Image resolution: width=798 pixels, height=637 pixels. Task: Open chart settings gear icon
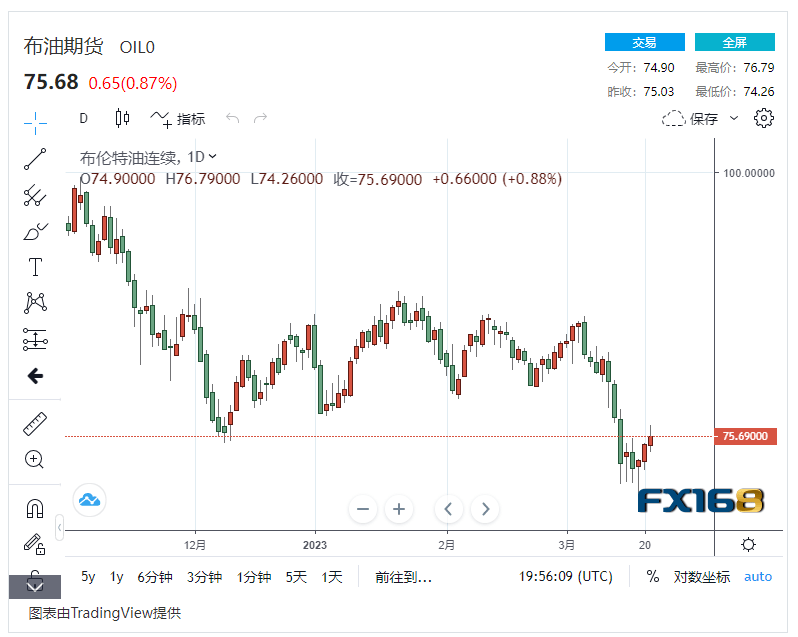[764, 118]
